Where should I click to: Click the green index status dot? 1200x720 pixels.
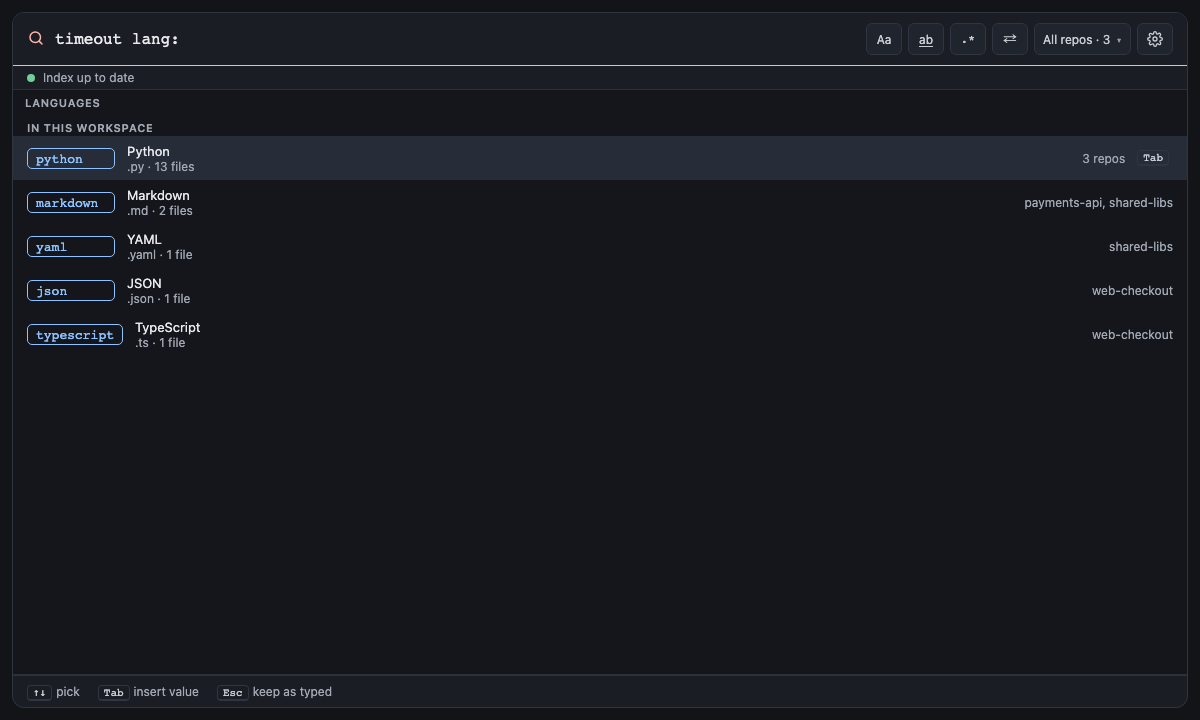31,78
